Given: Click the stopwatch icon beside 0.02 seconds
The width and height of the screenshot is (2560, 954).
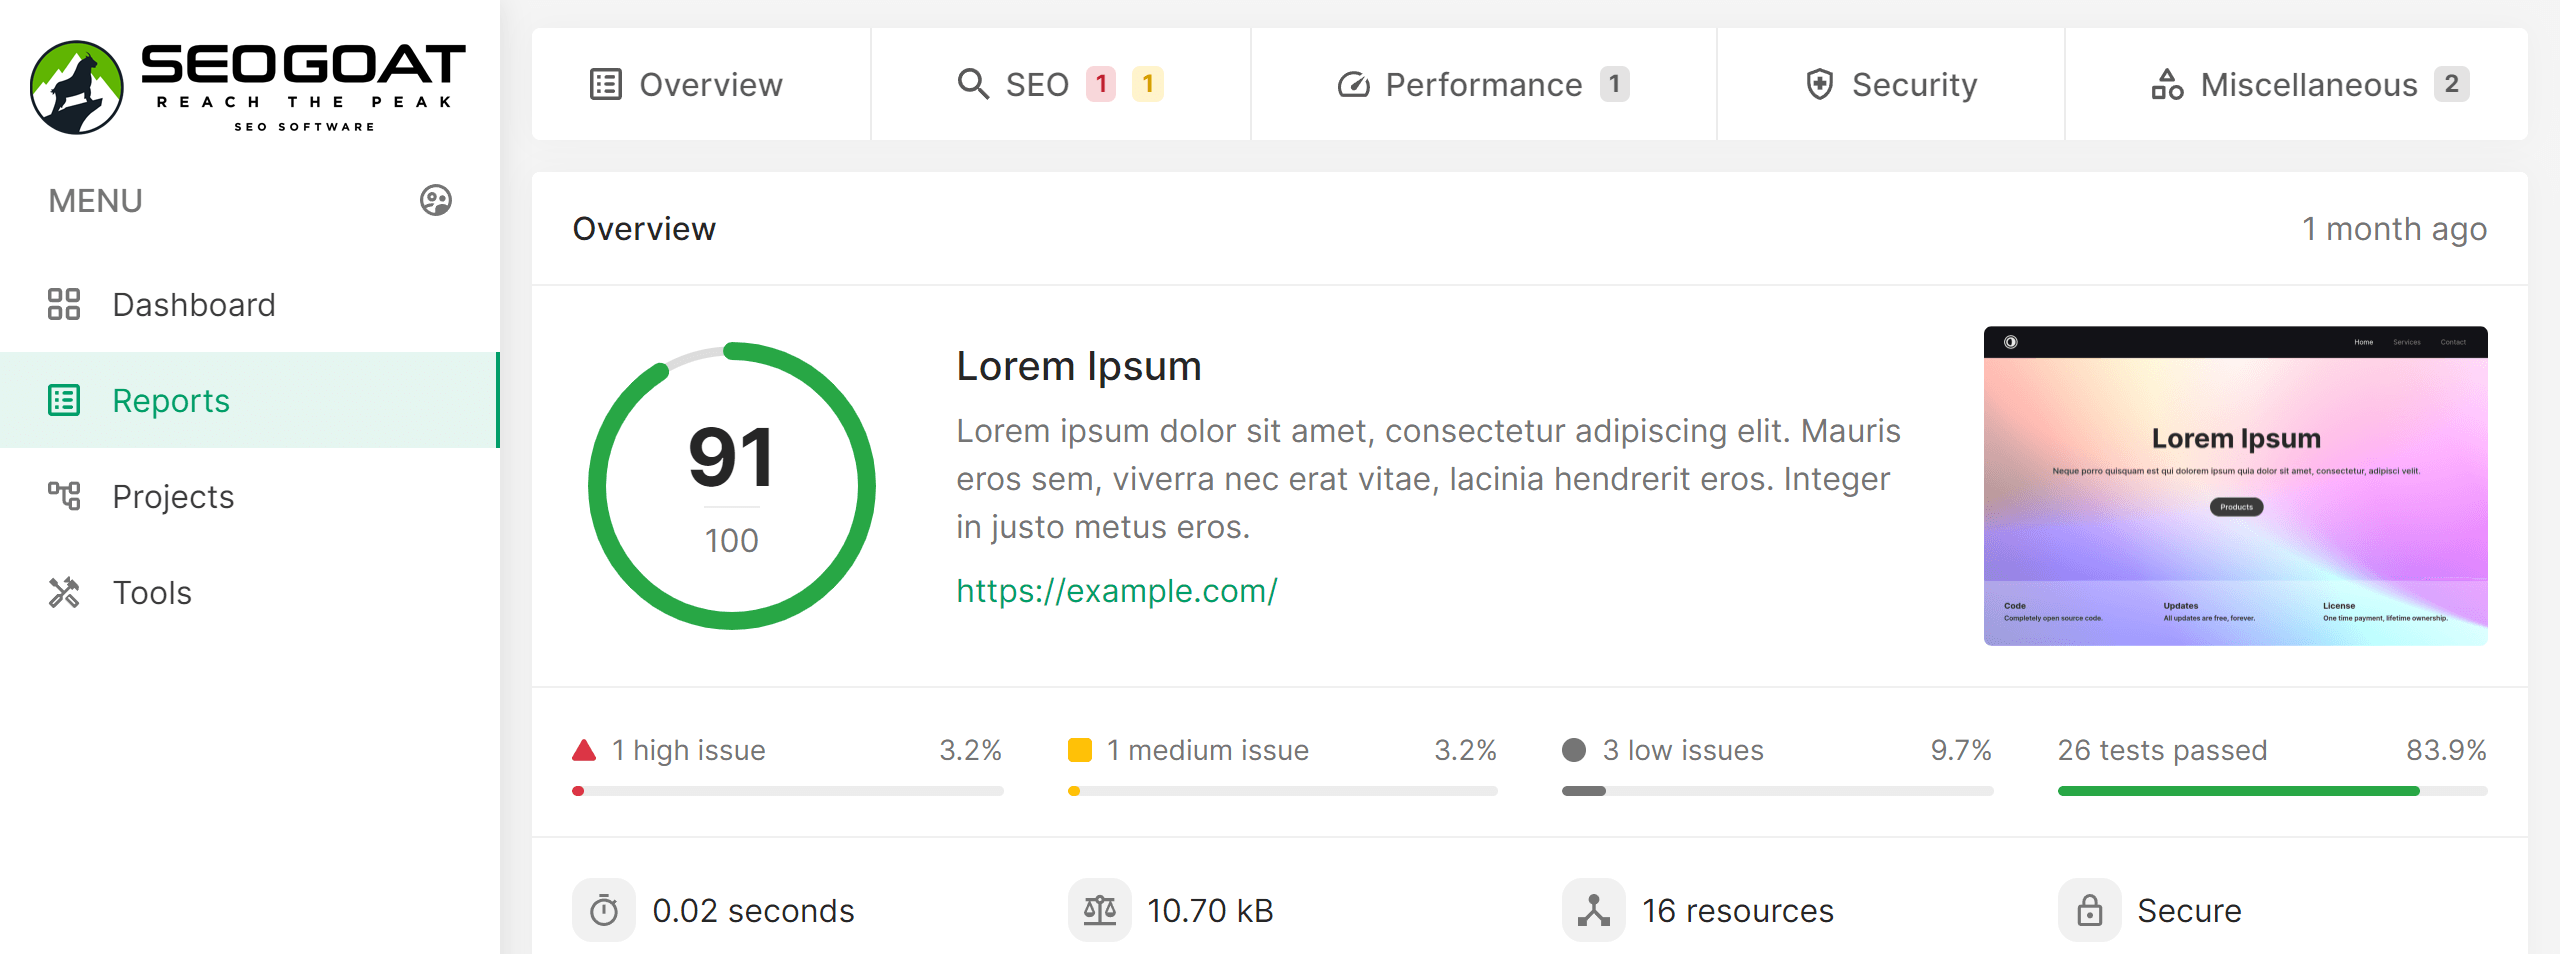Looking at the screenshot, I should pyautogui.click(x=604, y=910).
